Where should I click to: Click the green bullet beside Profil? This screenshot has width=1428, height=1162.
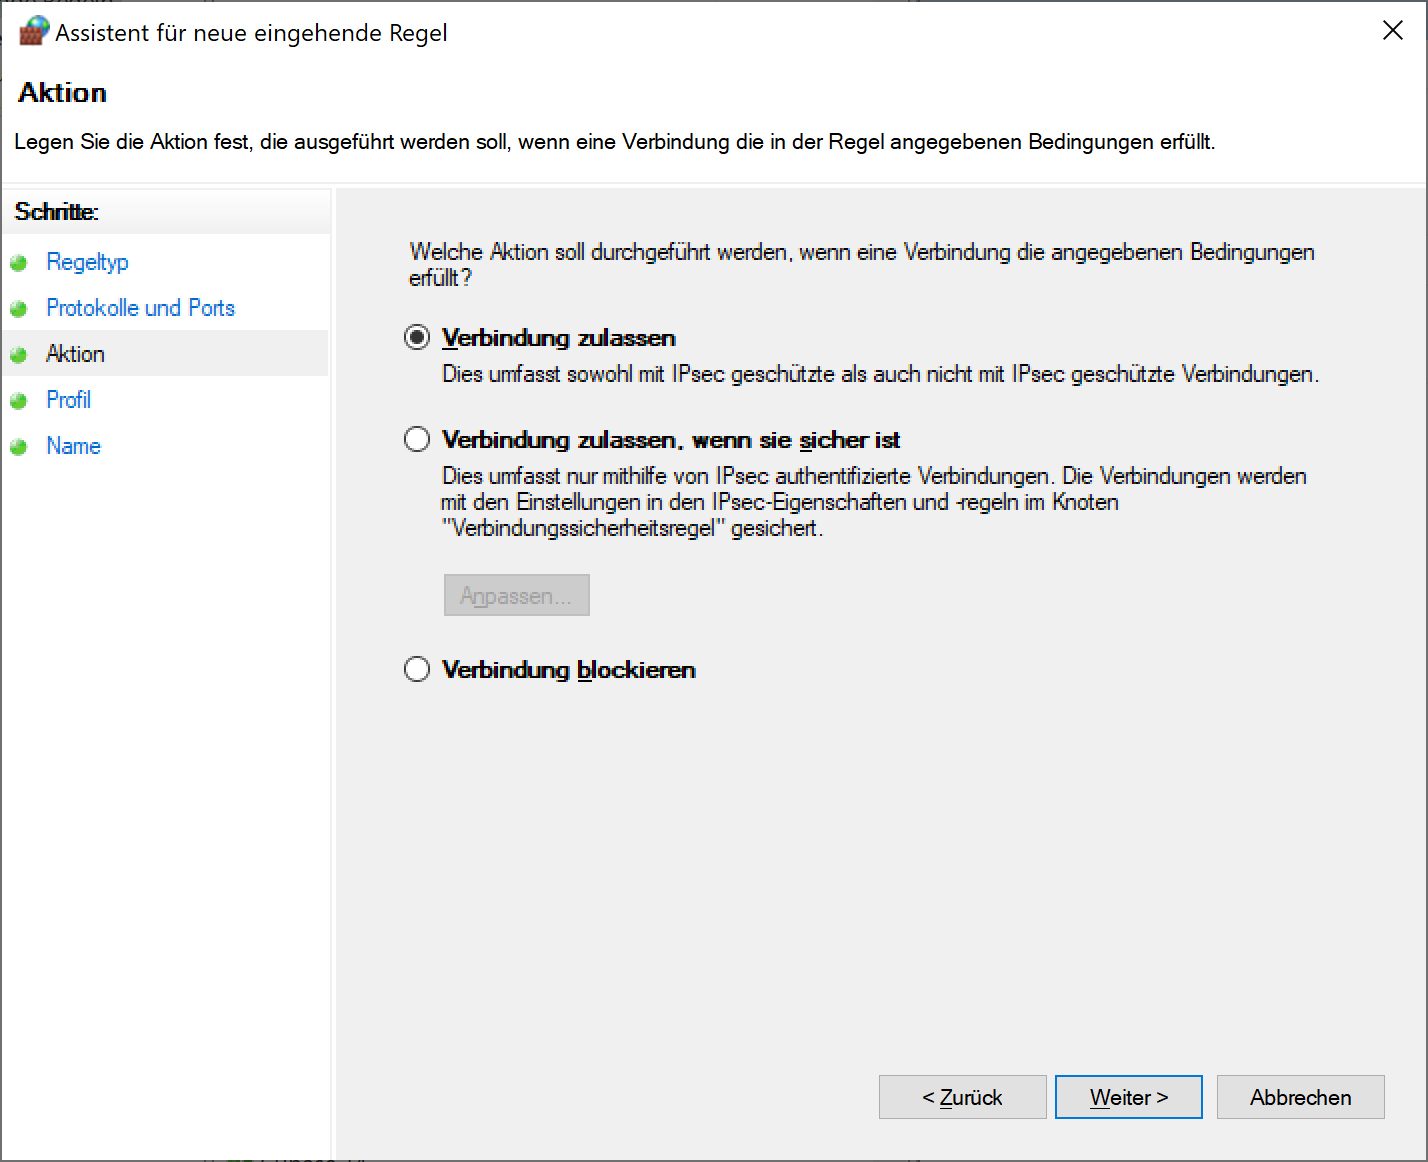18,401
